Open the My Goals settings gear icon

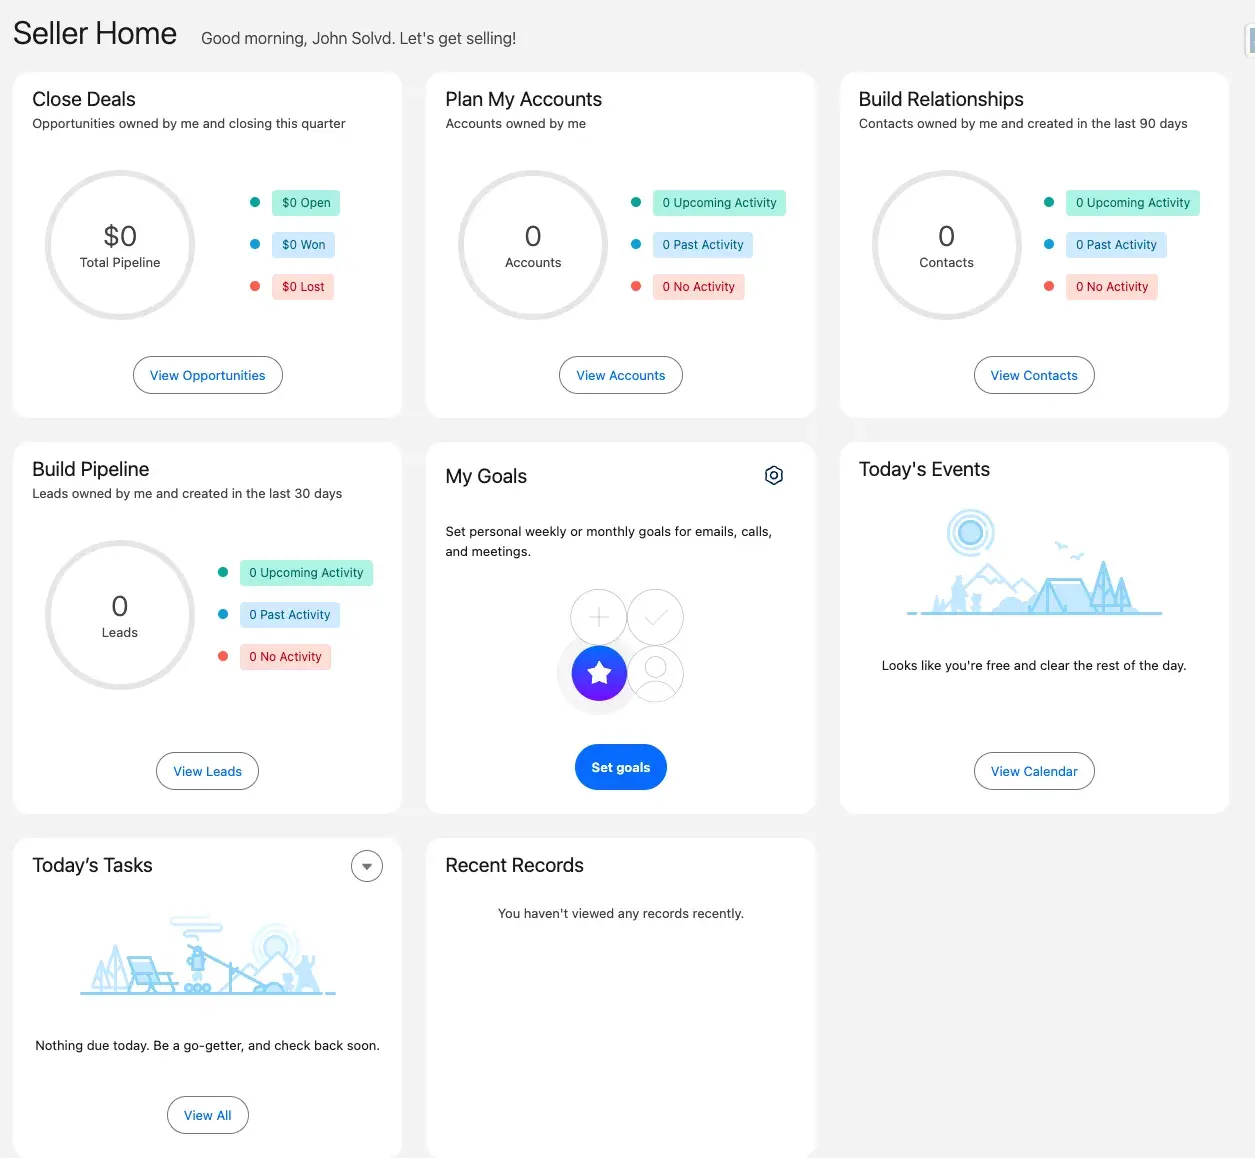point(773,475)
